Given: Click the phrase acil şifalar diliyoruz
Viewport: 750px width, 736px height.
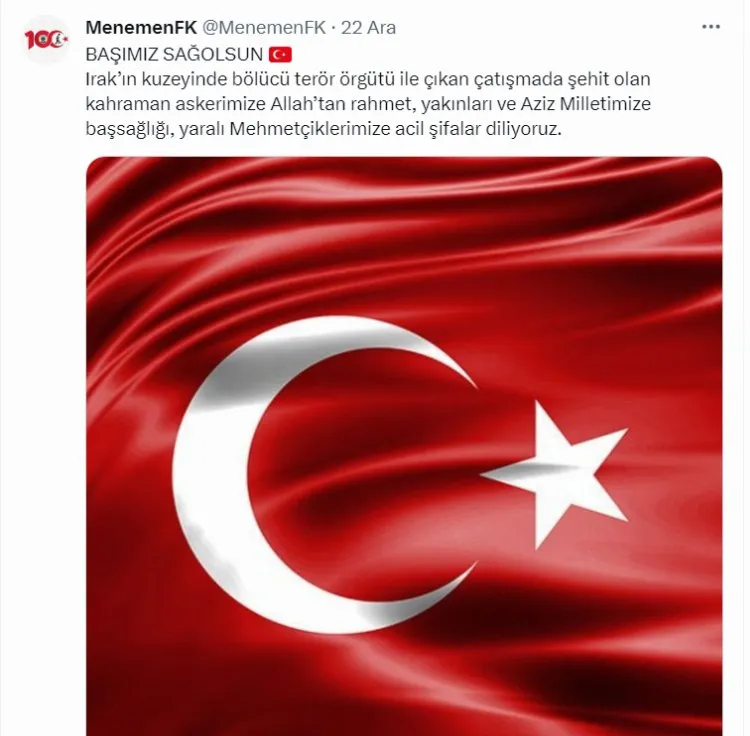Looking at the screenshot, I should (478, 129).
